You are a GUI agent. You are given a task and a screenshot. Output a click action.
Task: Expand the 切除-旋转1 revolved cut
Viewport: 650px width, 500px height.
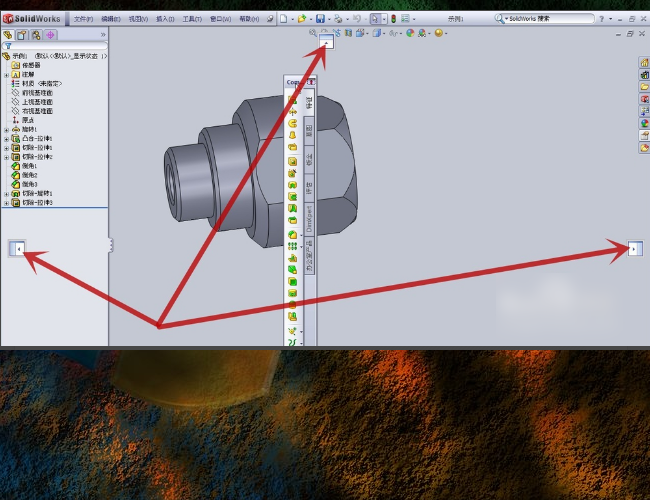coord(6,194)
